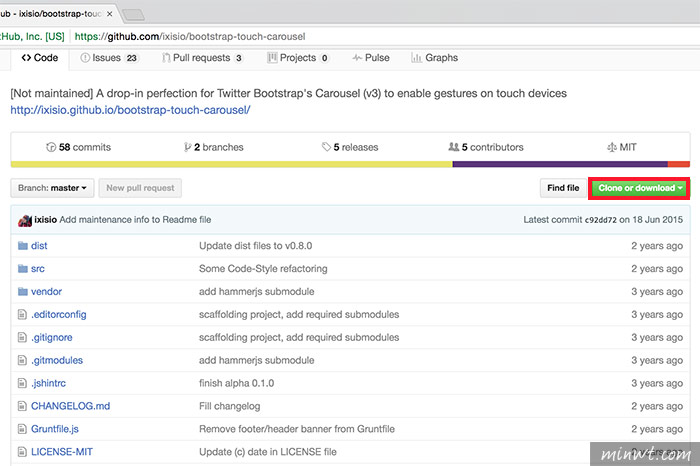Open commit 'Fill changelog'
Screen dimensions: 700x466
point(229,406)
